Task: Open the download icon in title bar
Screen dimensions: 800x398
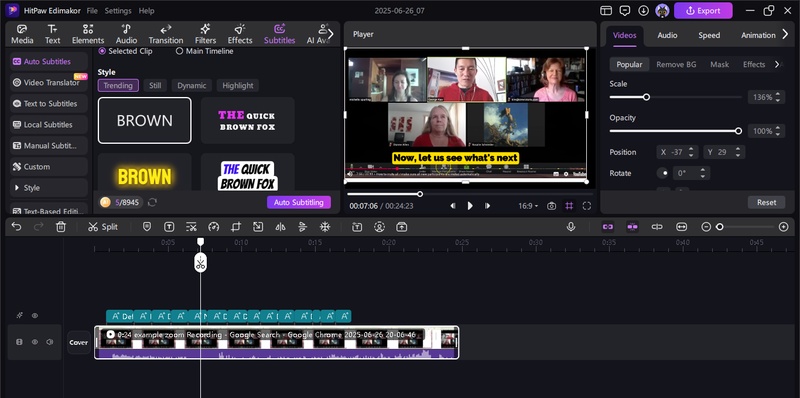Action: [x=643, y=10]
